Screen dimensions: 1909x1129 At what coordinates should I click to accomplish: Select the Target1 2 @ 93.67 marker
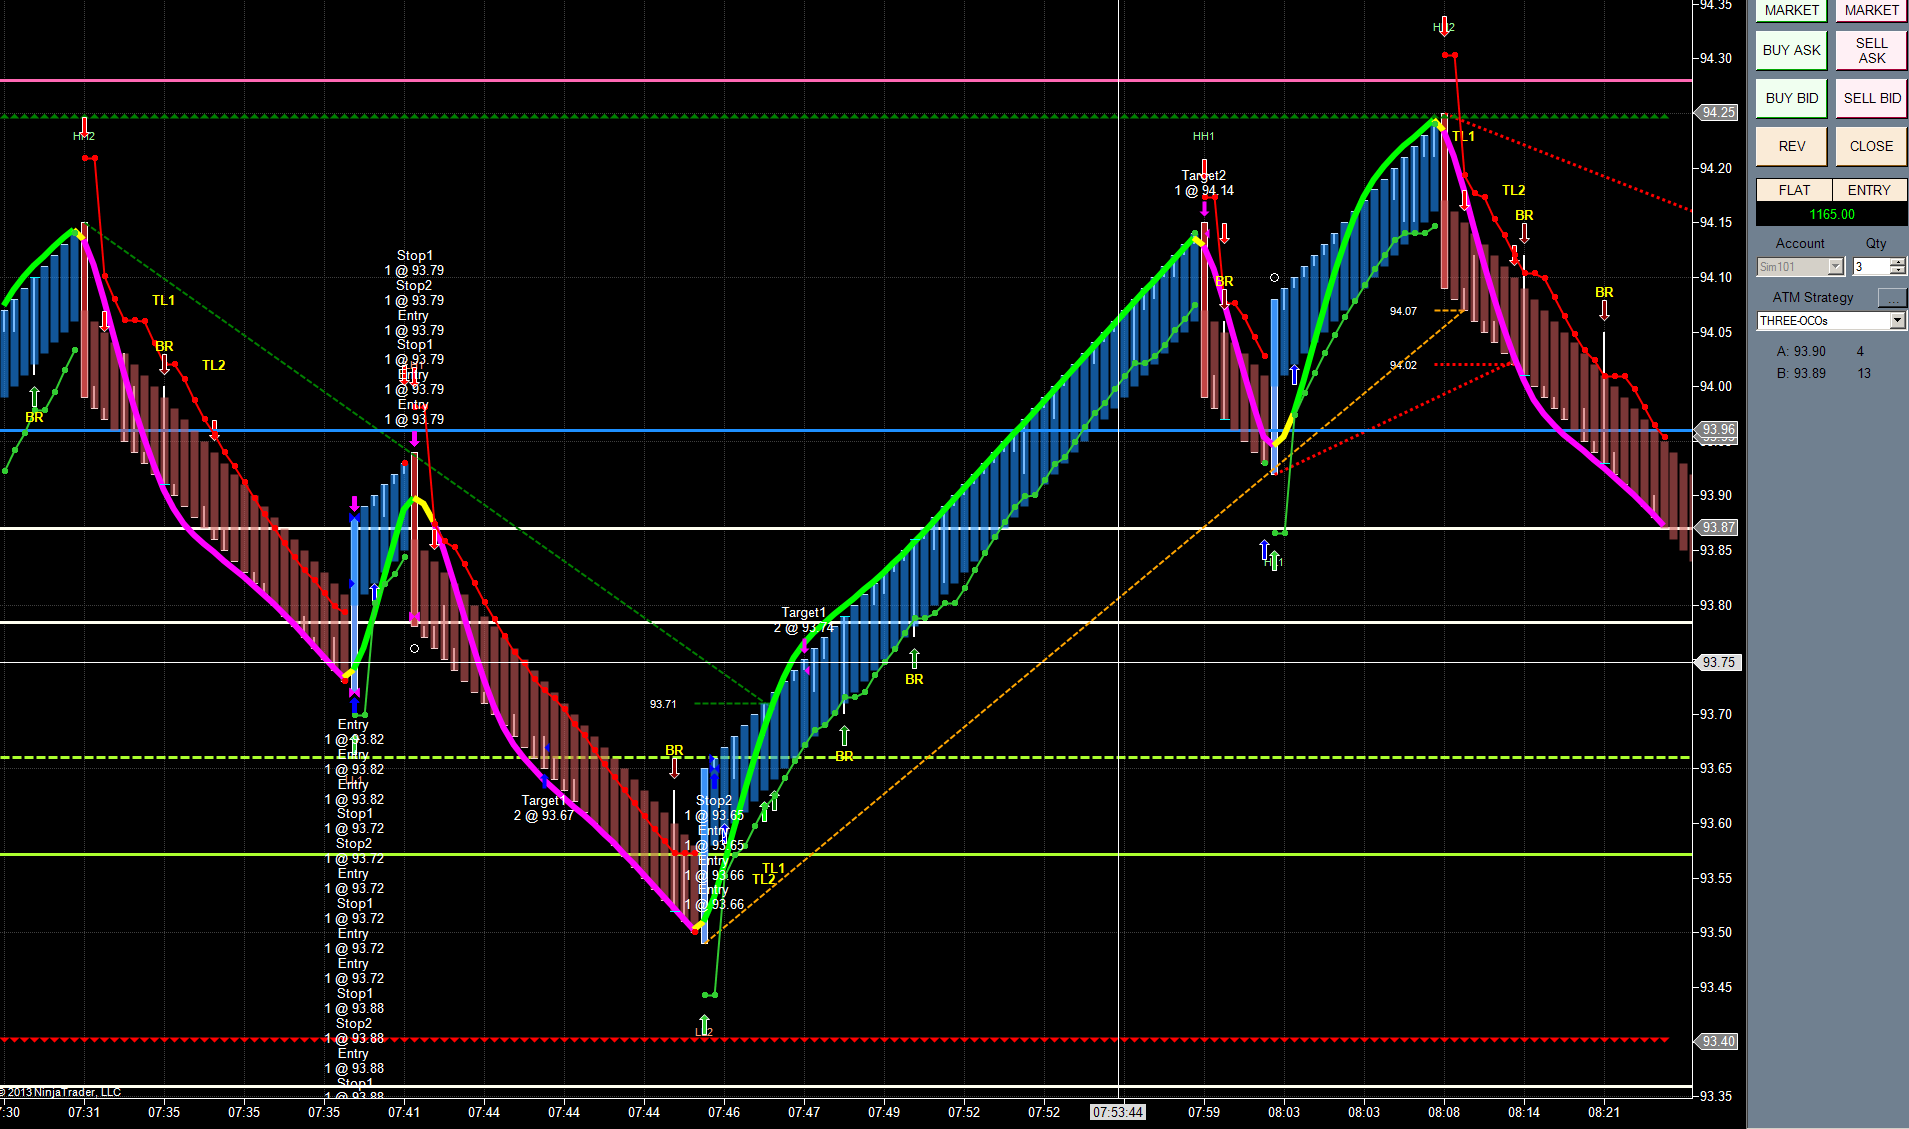pos(544,808)
